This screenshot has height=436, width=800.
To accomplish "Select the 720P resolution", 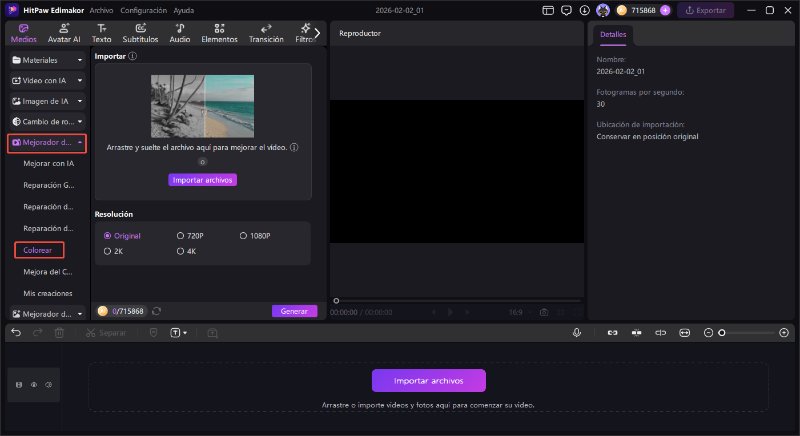I will (x=190, y=236).
